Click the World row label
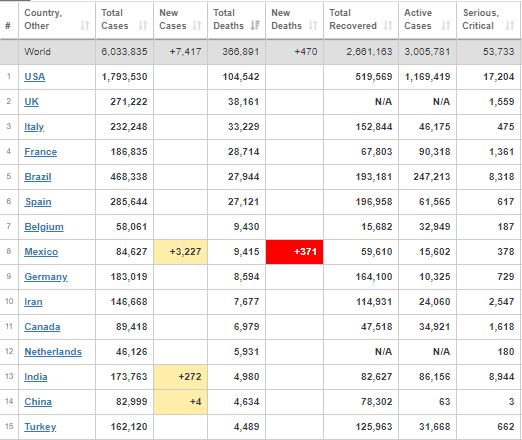This screenshot has height=440, width=522. pos(37,52)
